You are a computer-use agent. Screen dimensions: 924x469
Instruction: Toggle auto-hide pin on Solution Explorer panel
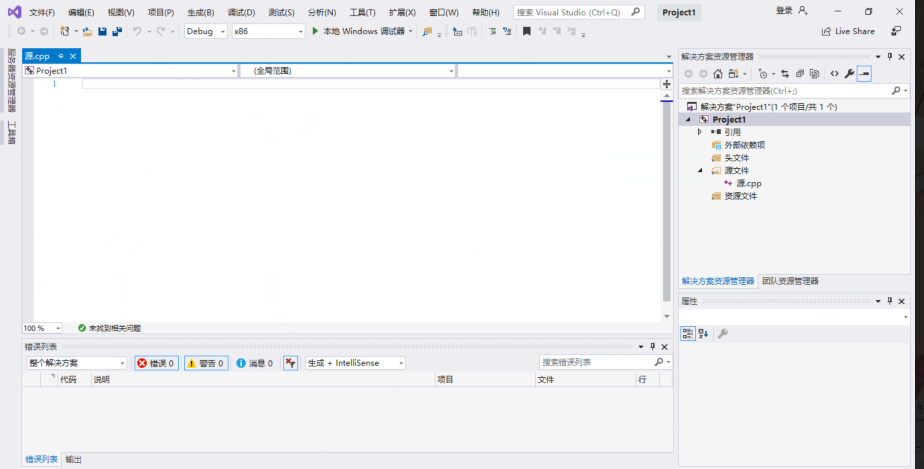pyautogui.click(x=890, y=57)
